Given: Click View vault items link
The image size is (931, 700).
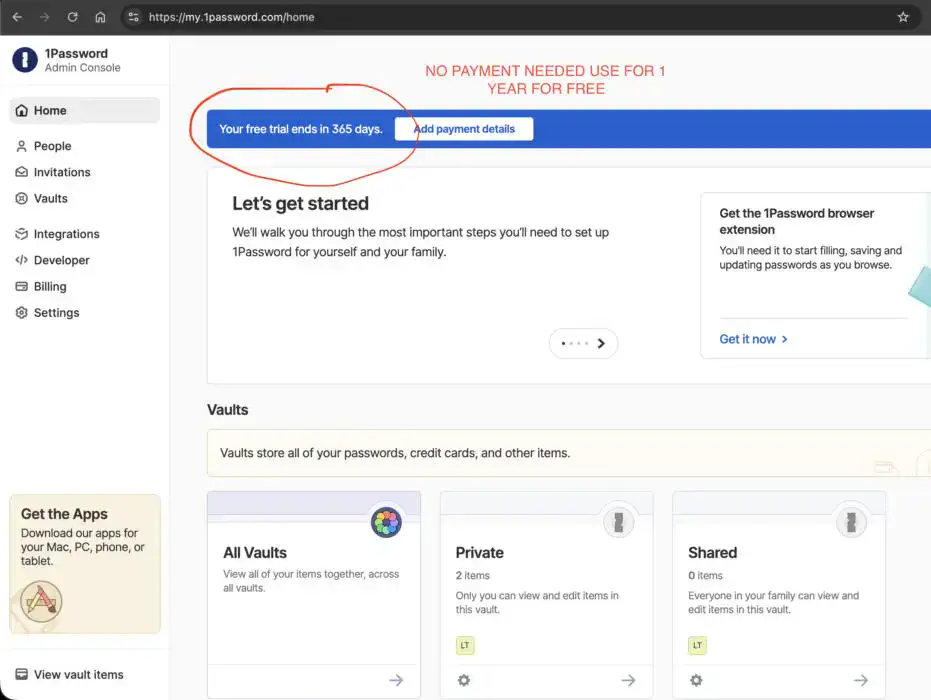Looking at the screenshot, I should click(x=69, y=674).
